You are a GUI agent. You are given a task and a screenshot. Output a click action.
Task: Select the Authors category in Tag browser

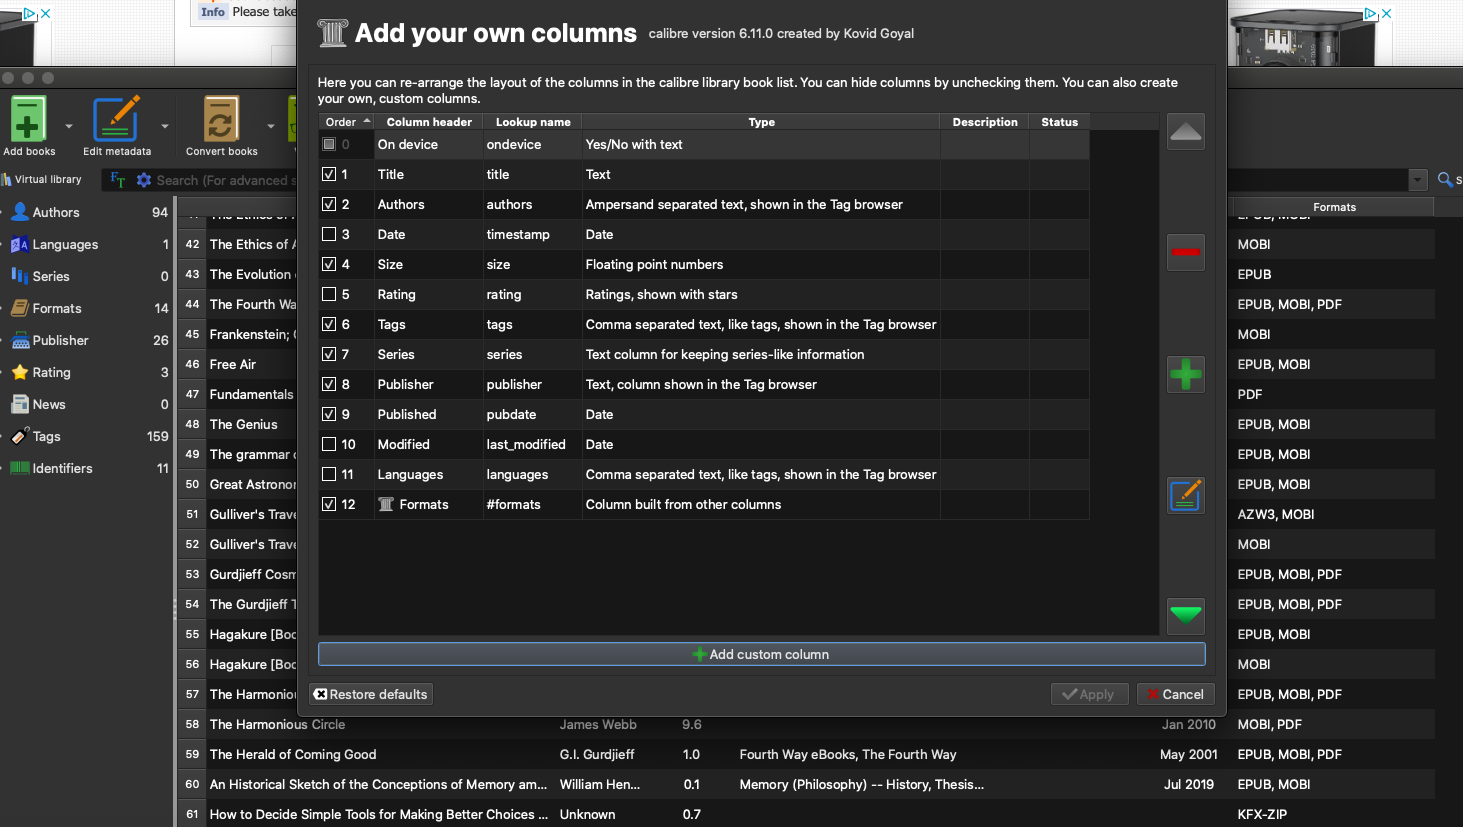(x=56, y=212)
